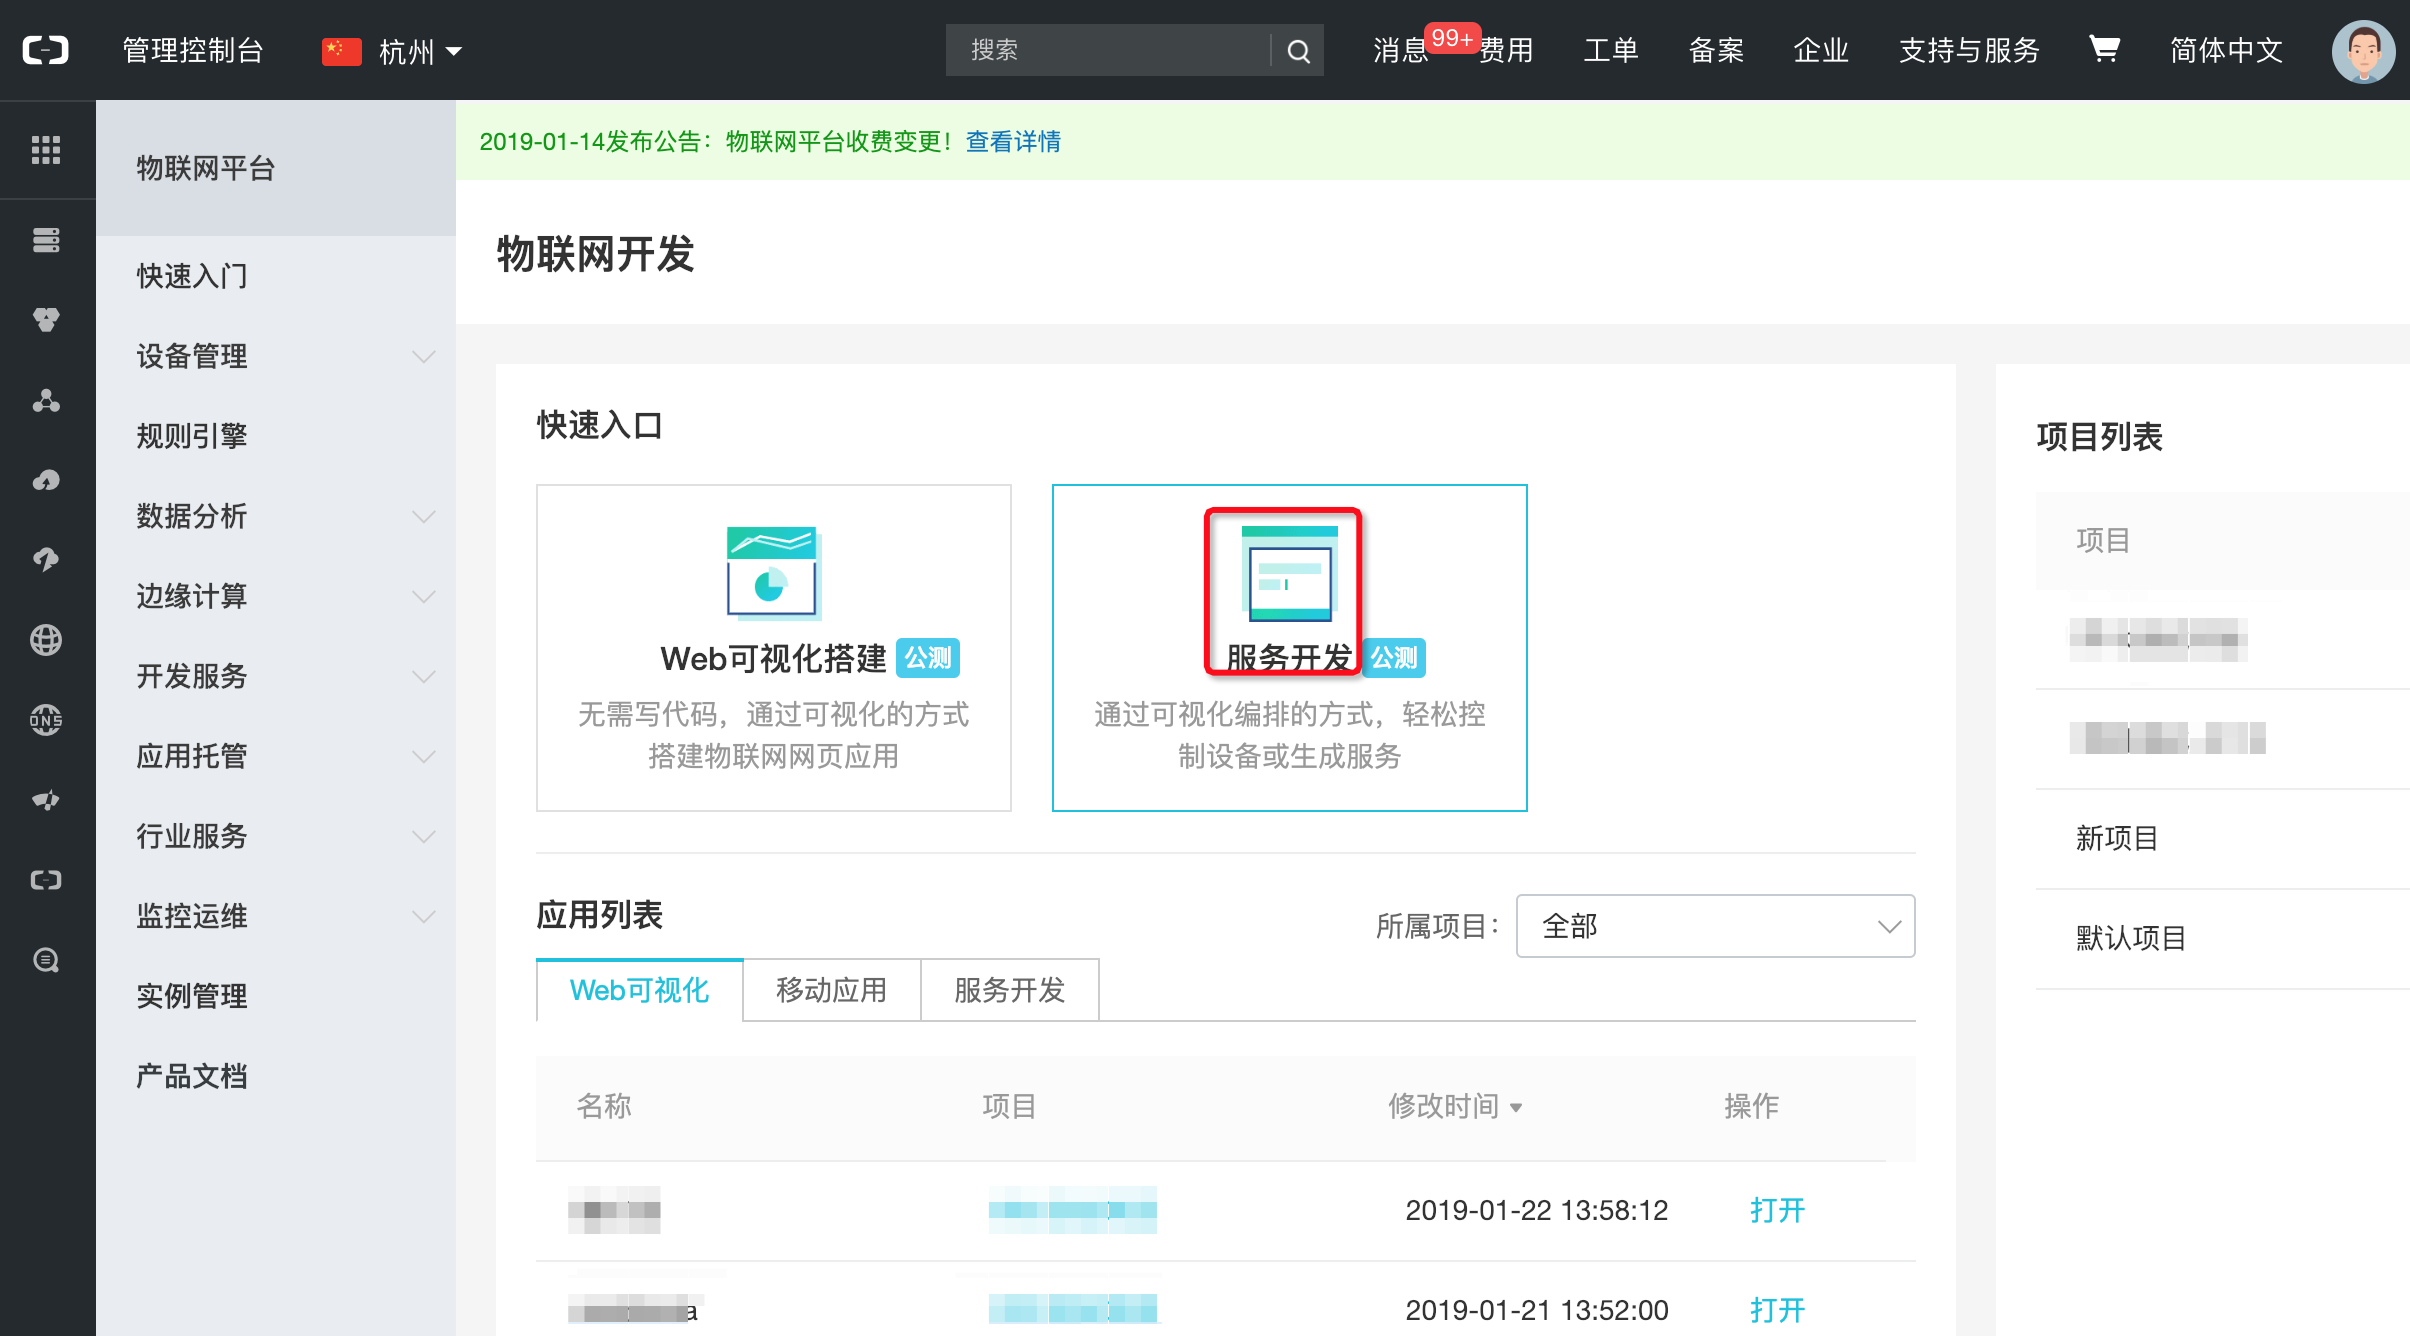This screenshot has height=1336, width=2410.
Task: Click the Alibaba Cloud logo icon
Action: point(46,49)
